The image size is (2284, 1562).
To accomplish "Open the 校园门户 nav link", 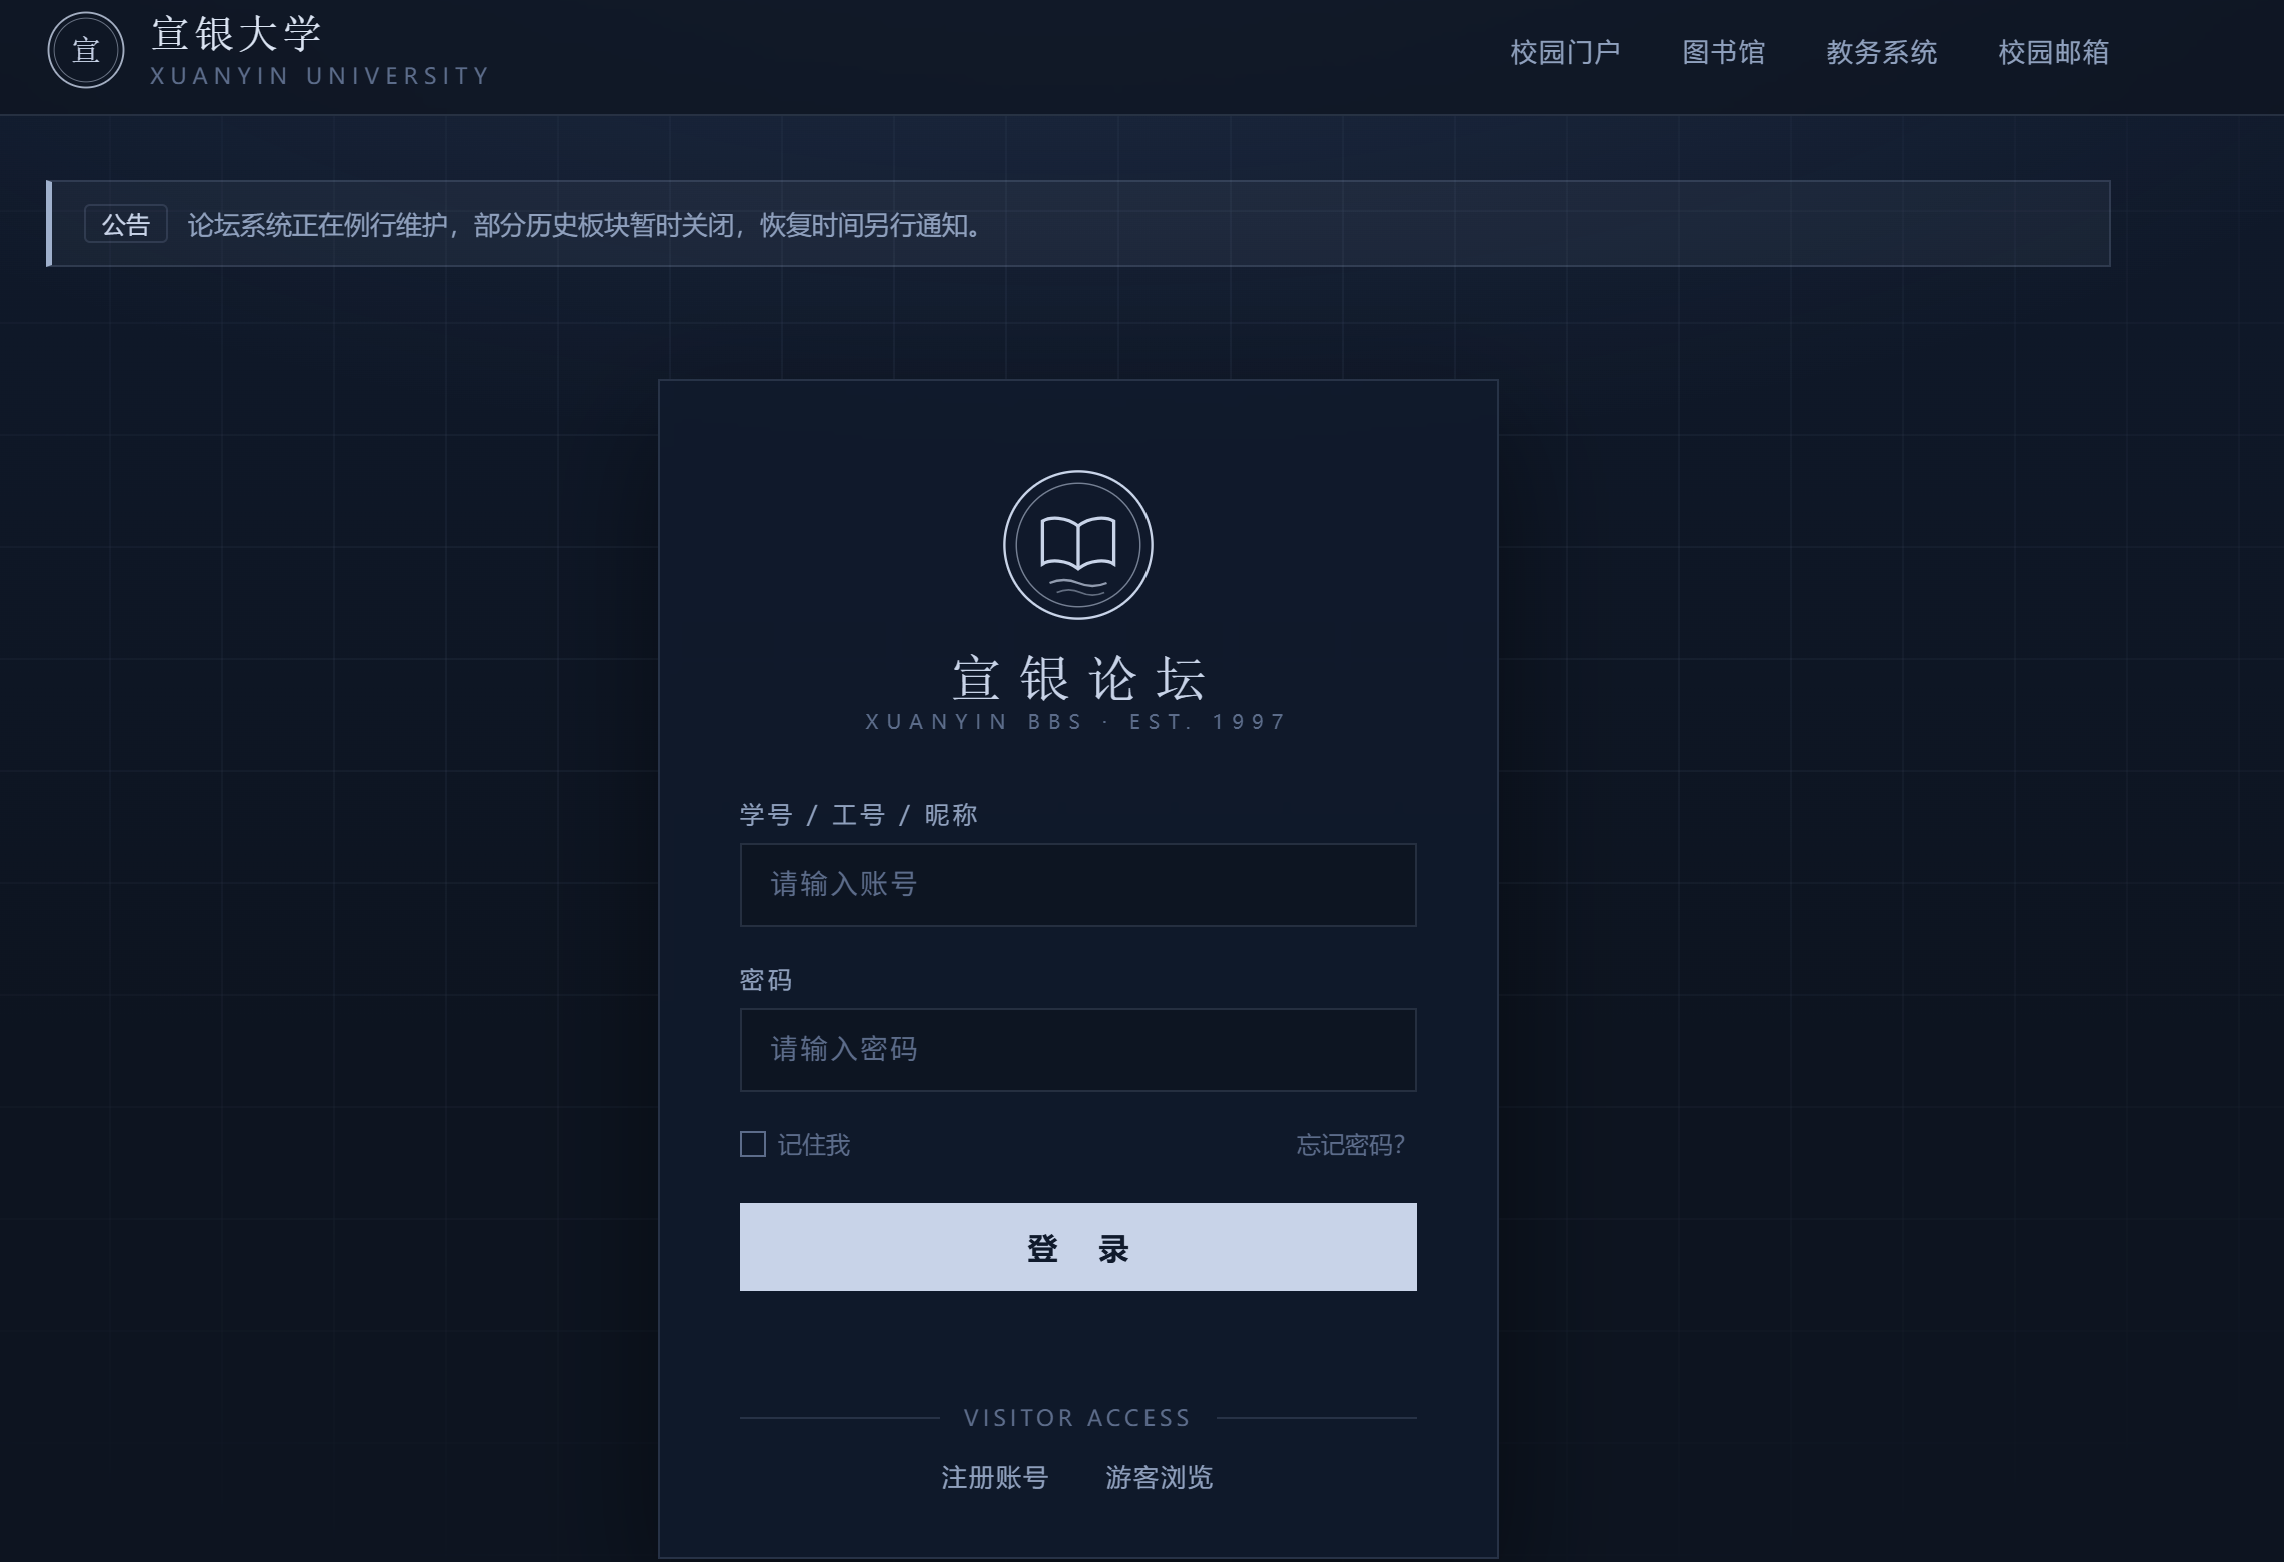I will [1565, 52].
